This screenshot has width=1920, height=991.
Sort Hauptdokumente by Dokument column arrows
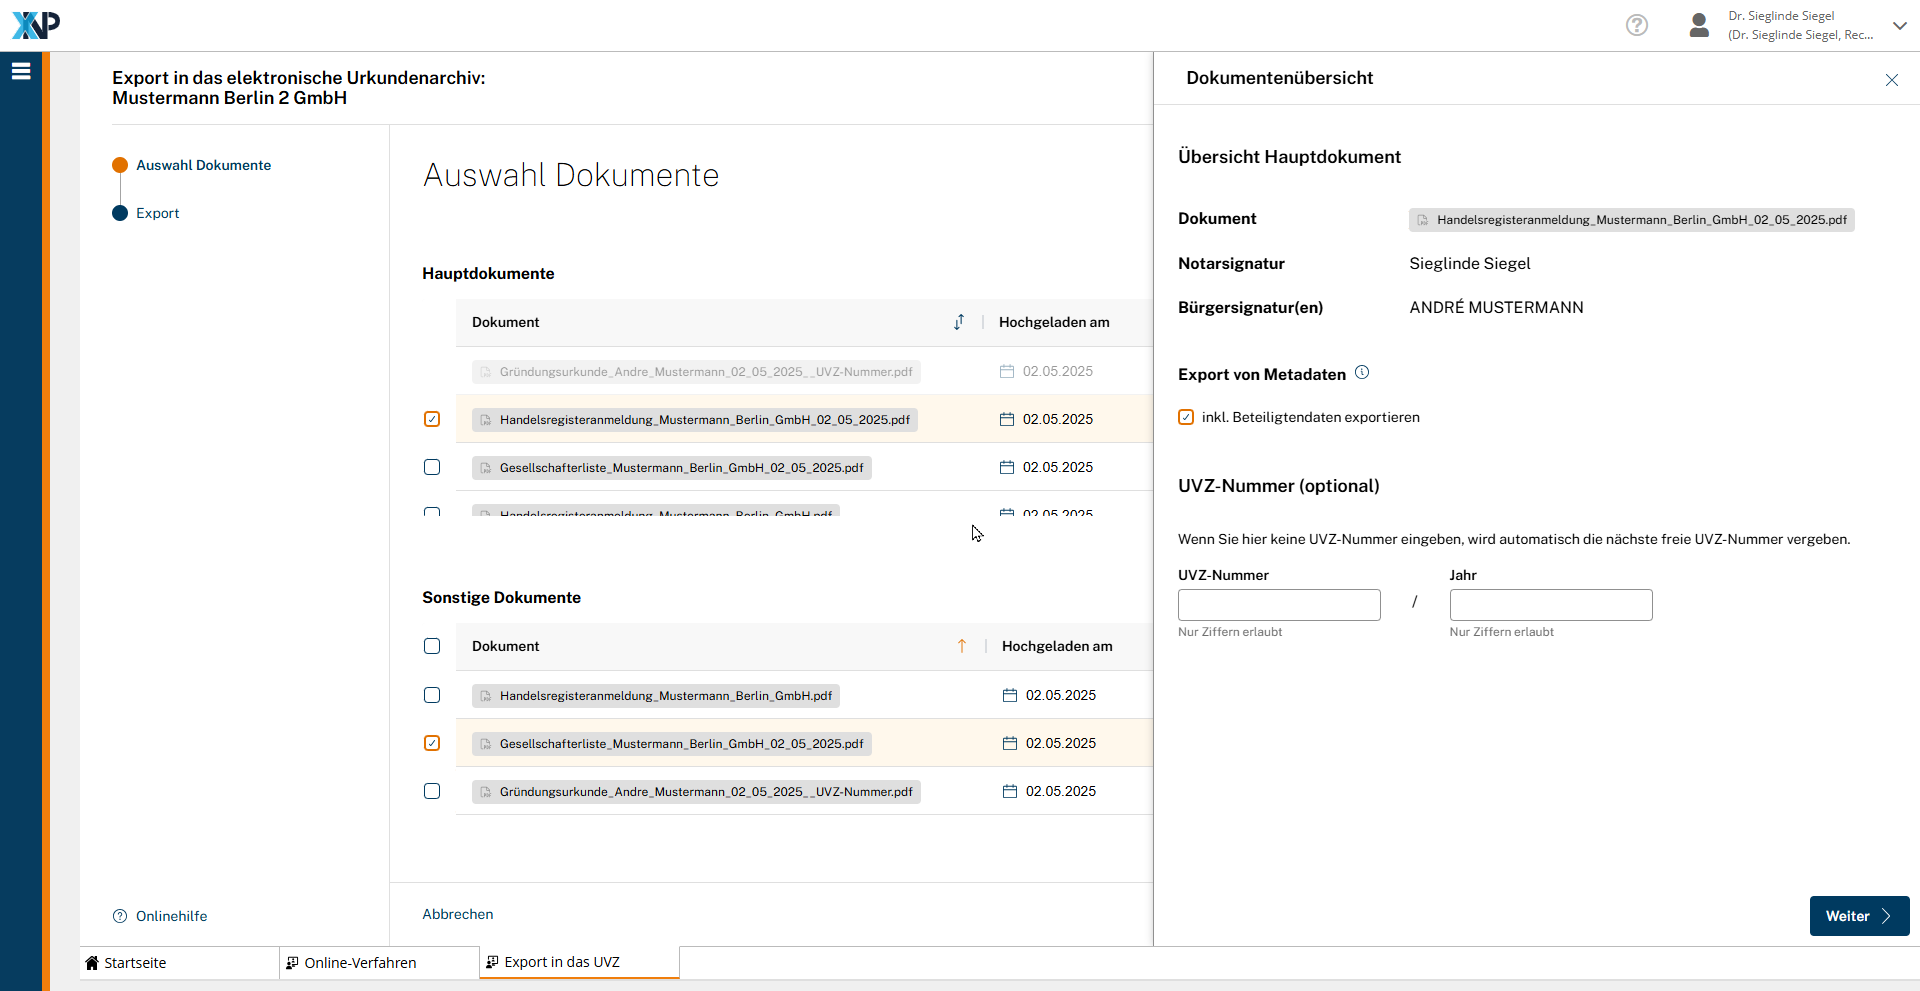(959, 322)
